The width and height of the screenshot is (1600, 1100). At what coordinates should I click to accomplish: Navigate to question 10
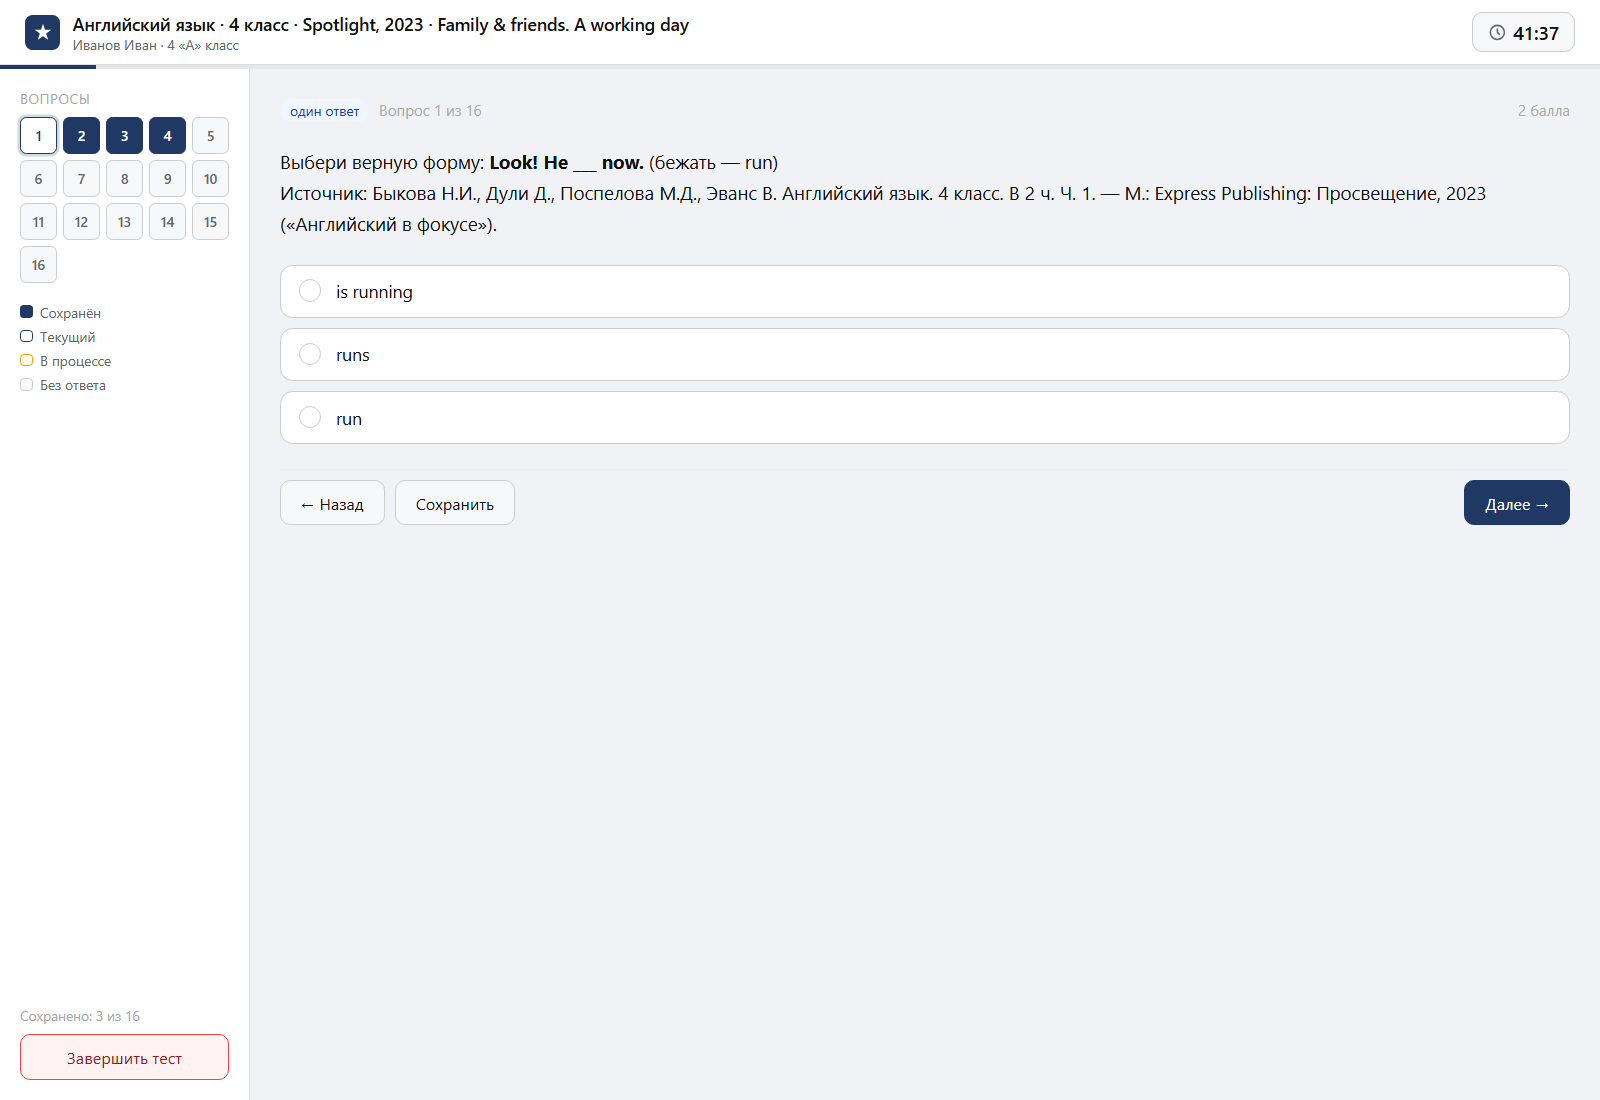[210, 179]
